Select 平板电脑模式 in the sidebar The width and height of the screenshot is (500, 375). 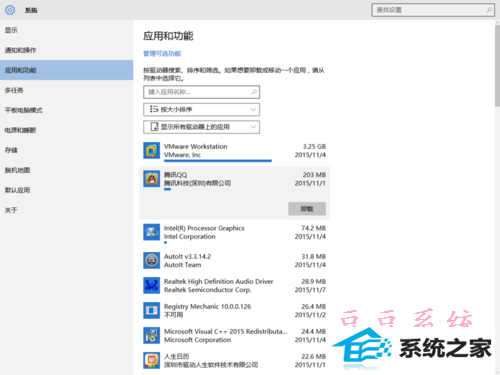(x=67, y=110)
